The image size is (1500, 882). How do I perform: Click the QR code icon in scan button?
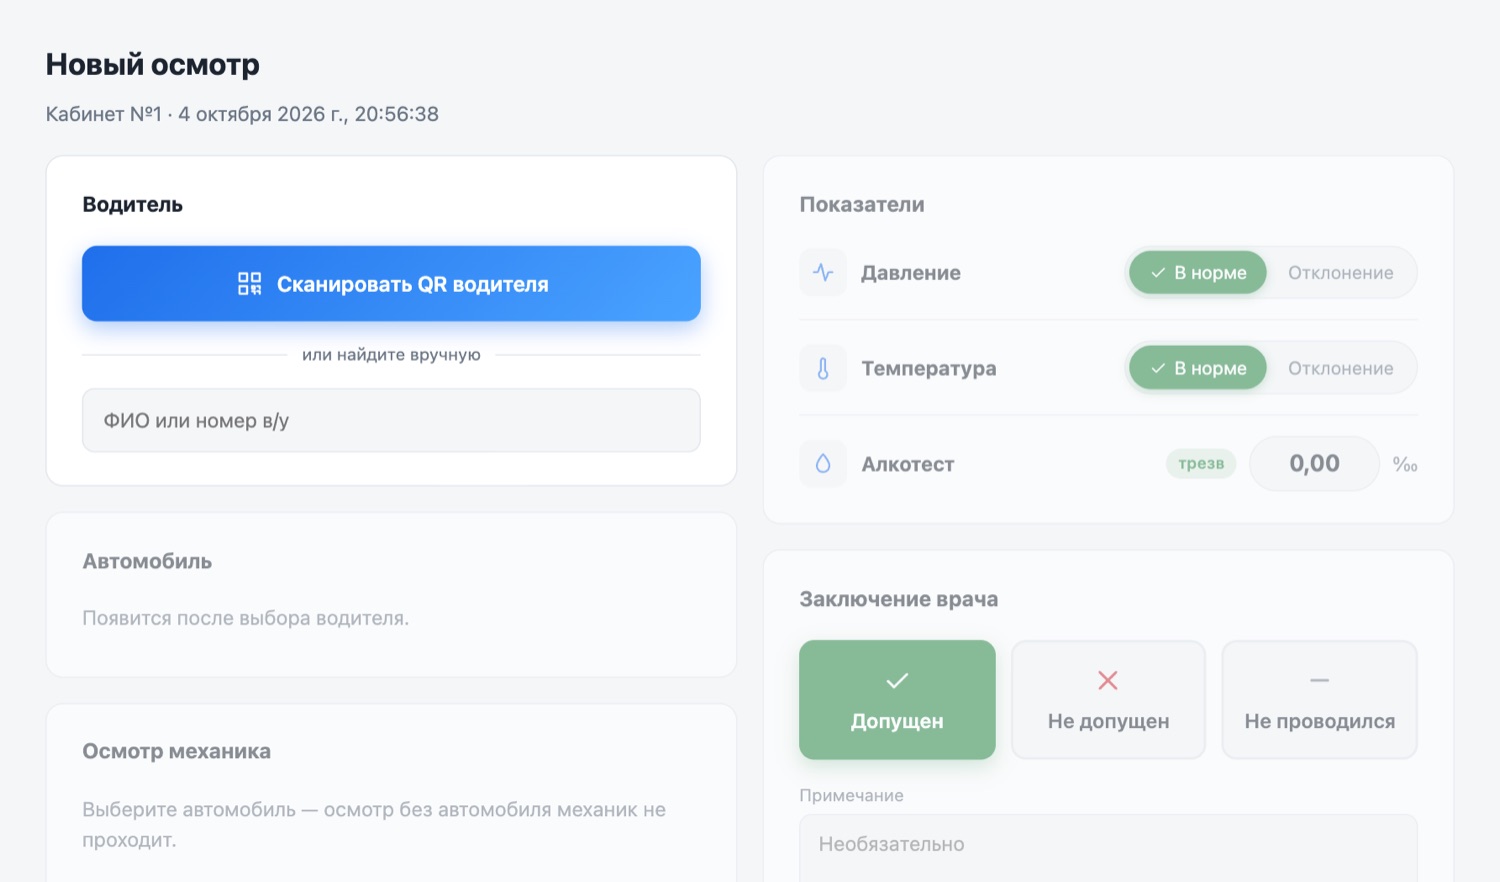[249, 284]
